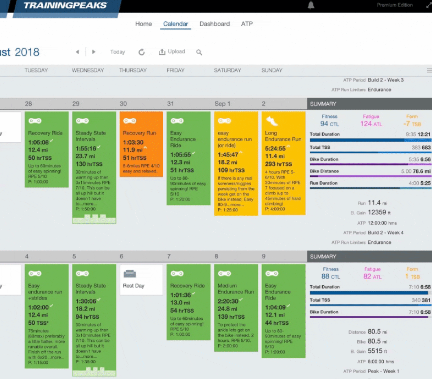Click Bike Distance bar in first summary
The height and width of the screenshot is (379, 432).
370,176
